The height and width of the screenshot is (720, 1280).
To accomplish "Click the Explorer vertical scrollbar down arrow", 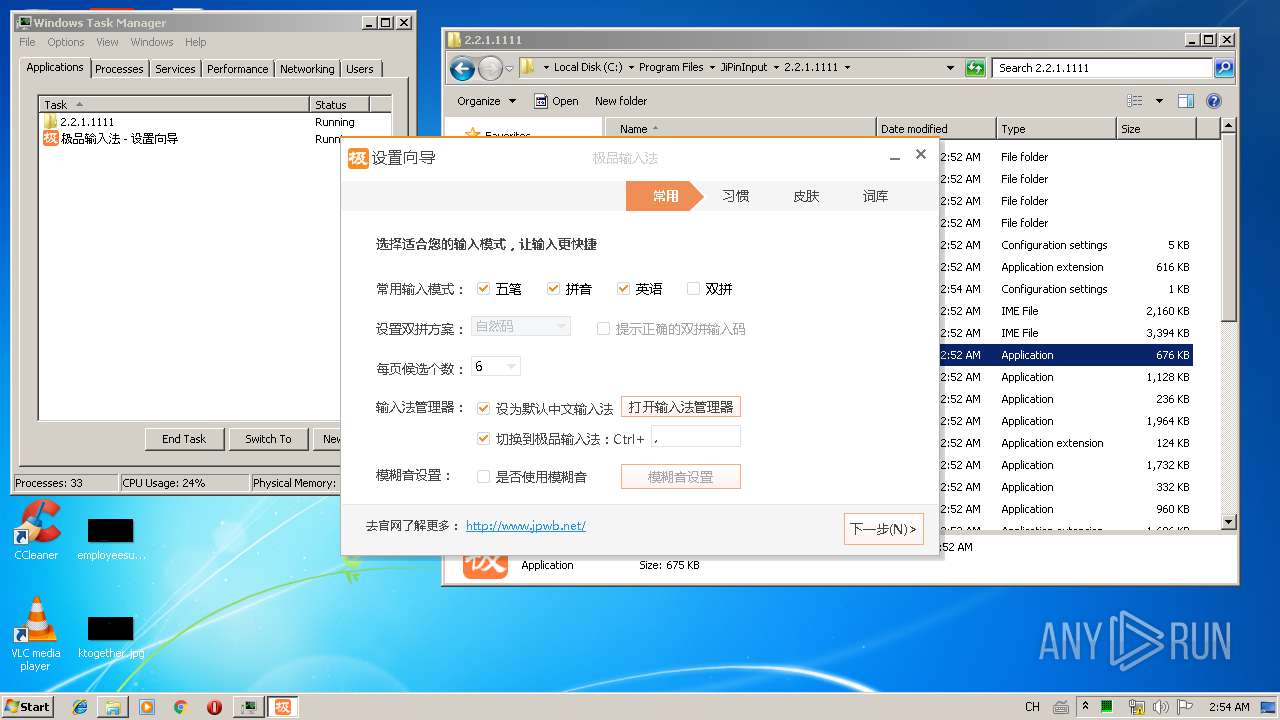I will pos(1229,522).
